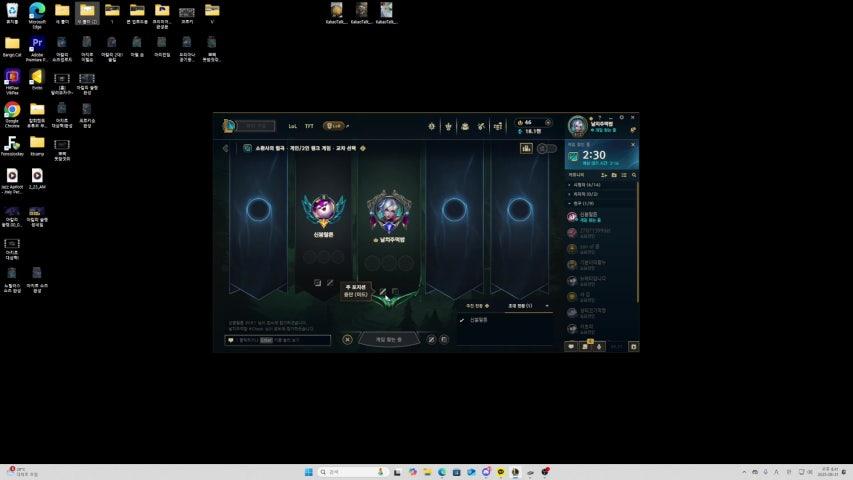Click the fifth empty lobby invite slot
This screenshot has width=853, height=480.
coord(520,210)
